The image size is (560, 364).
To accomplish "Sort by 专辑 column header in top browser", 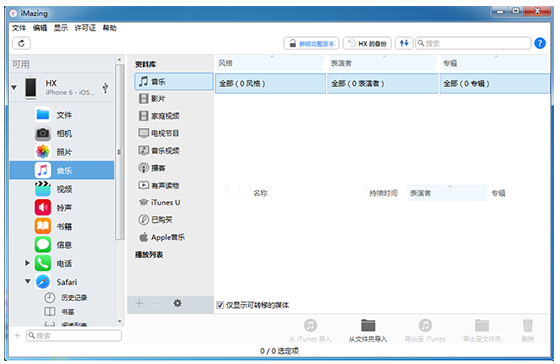I will [x=495, y=63].
